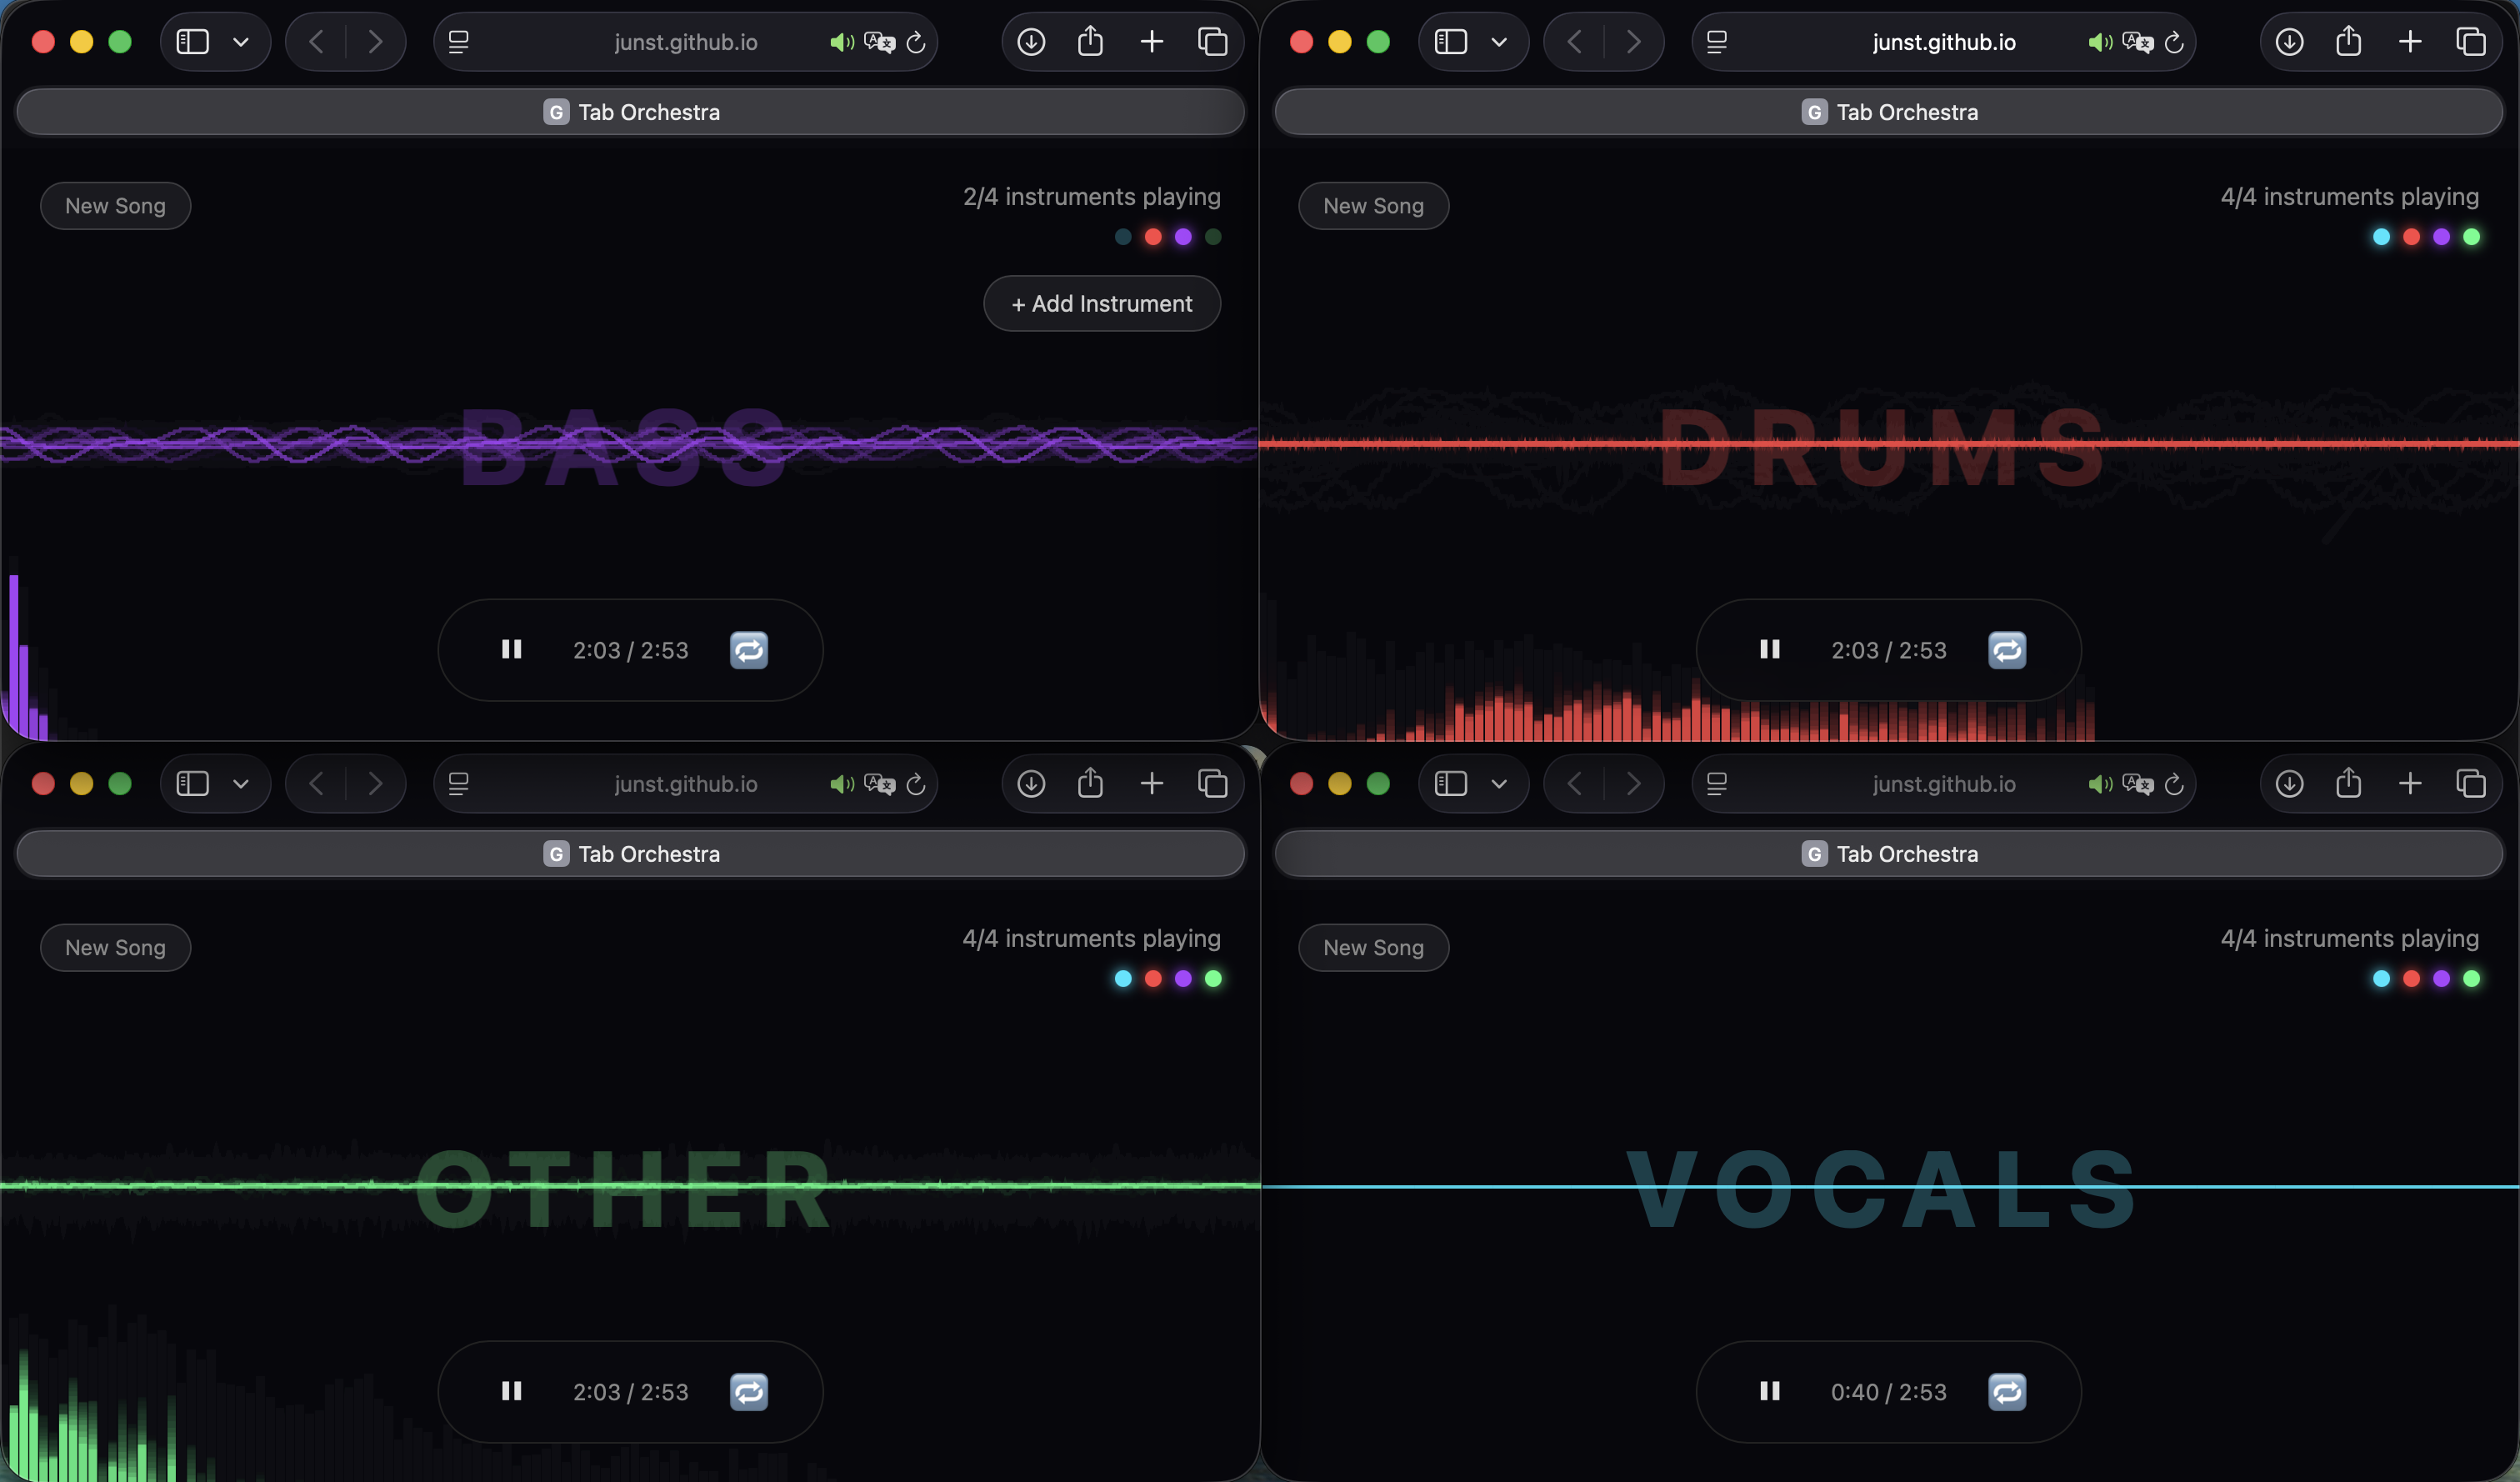
Task: Show sidebar in the Vocals window
Action: 1450,784
